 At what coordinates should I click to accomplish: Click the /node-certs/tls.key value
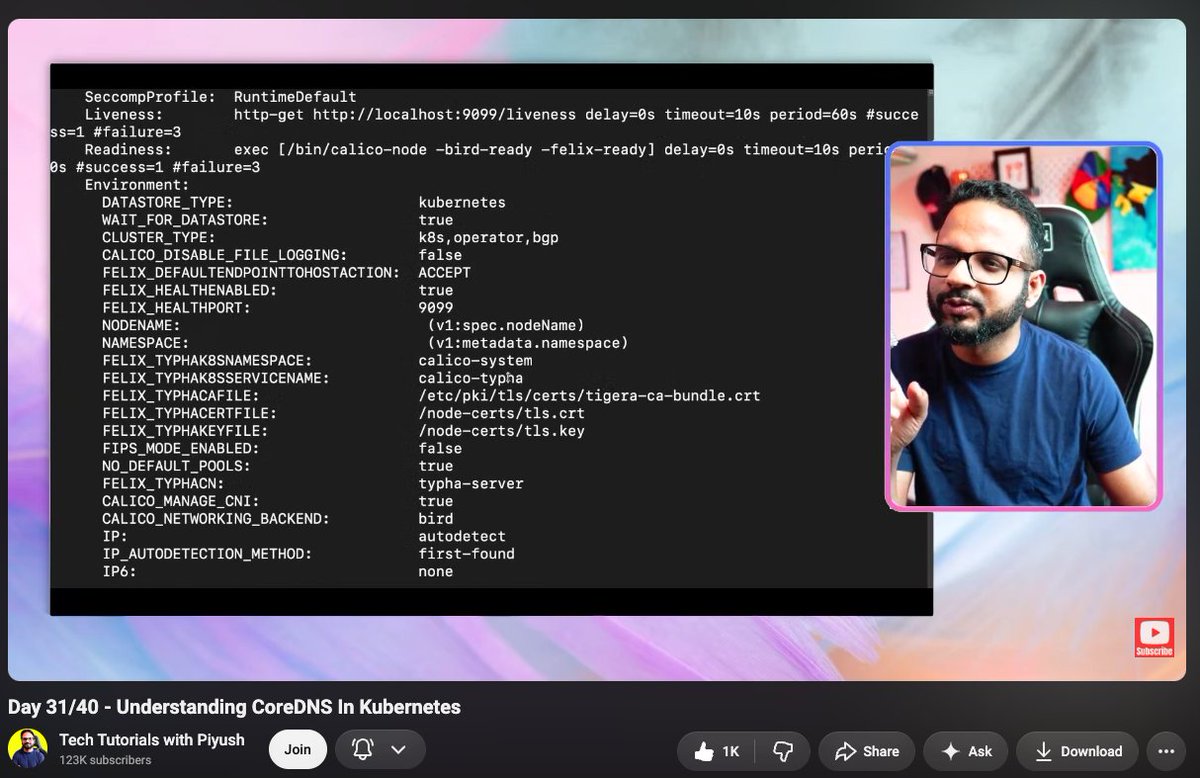tap(501, 431)
